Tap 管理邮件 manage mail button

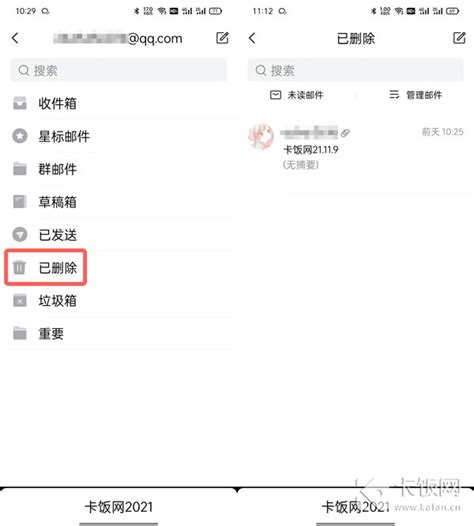tap(415, 95)
